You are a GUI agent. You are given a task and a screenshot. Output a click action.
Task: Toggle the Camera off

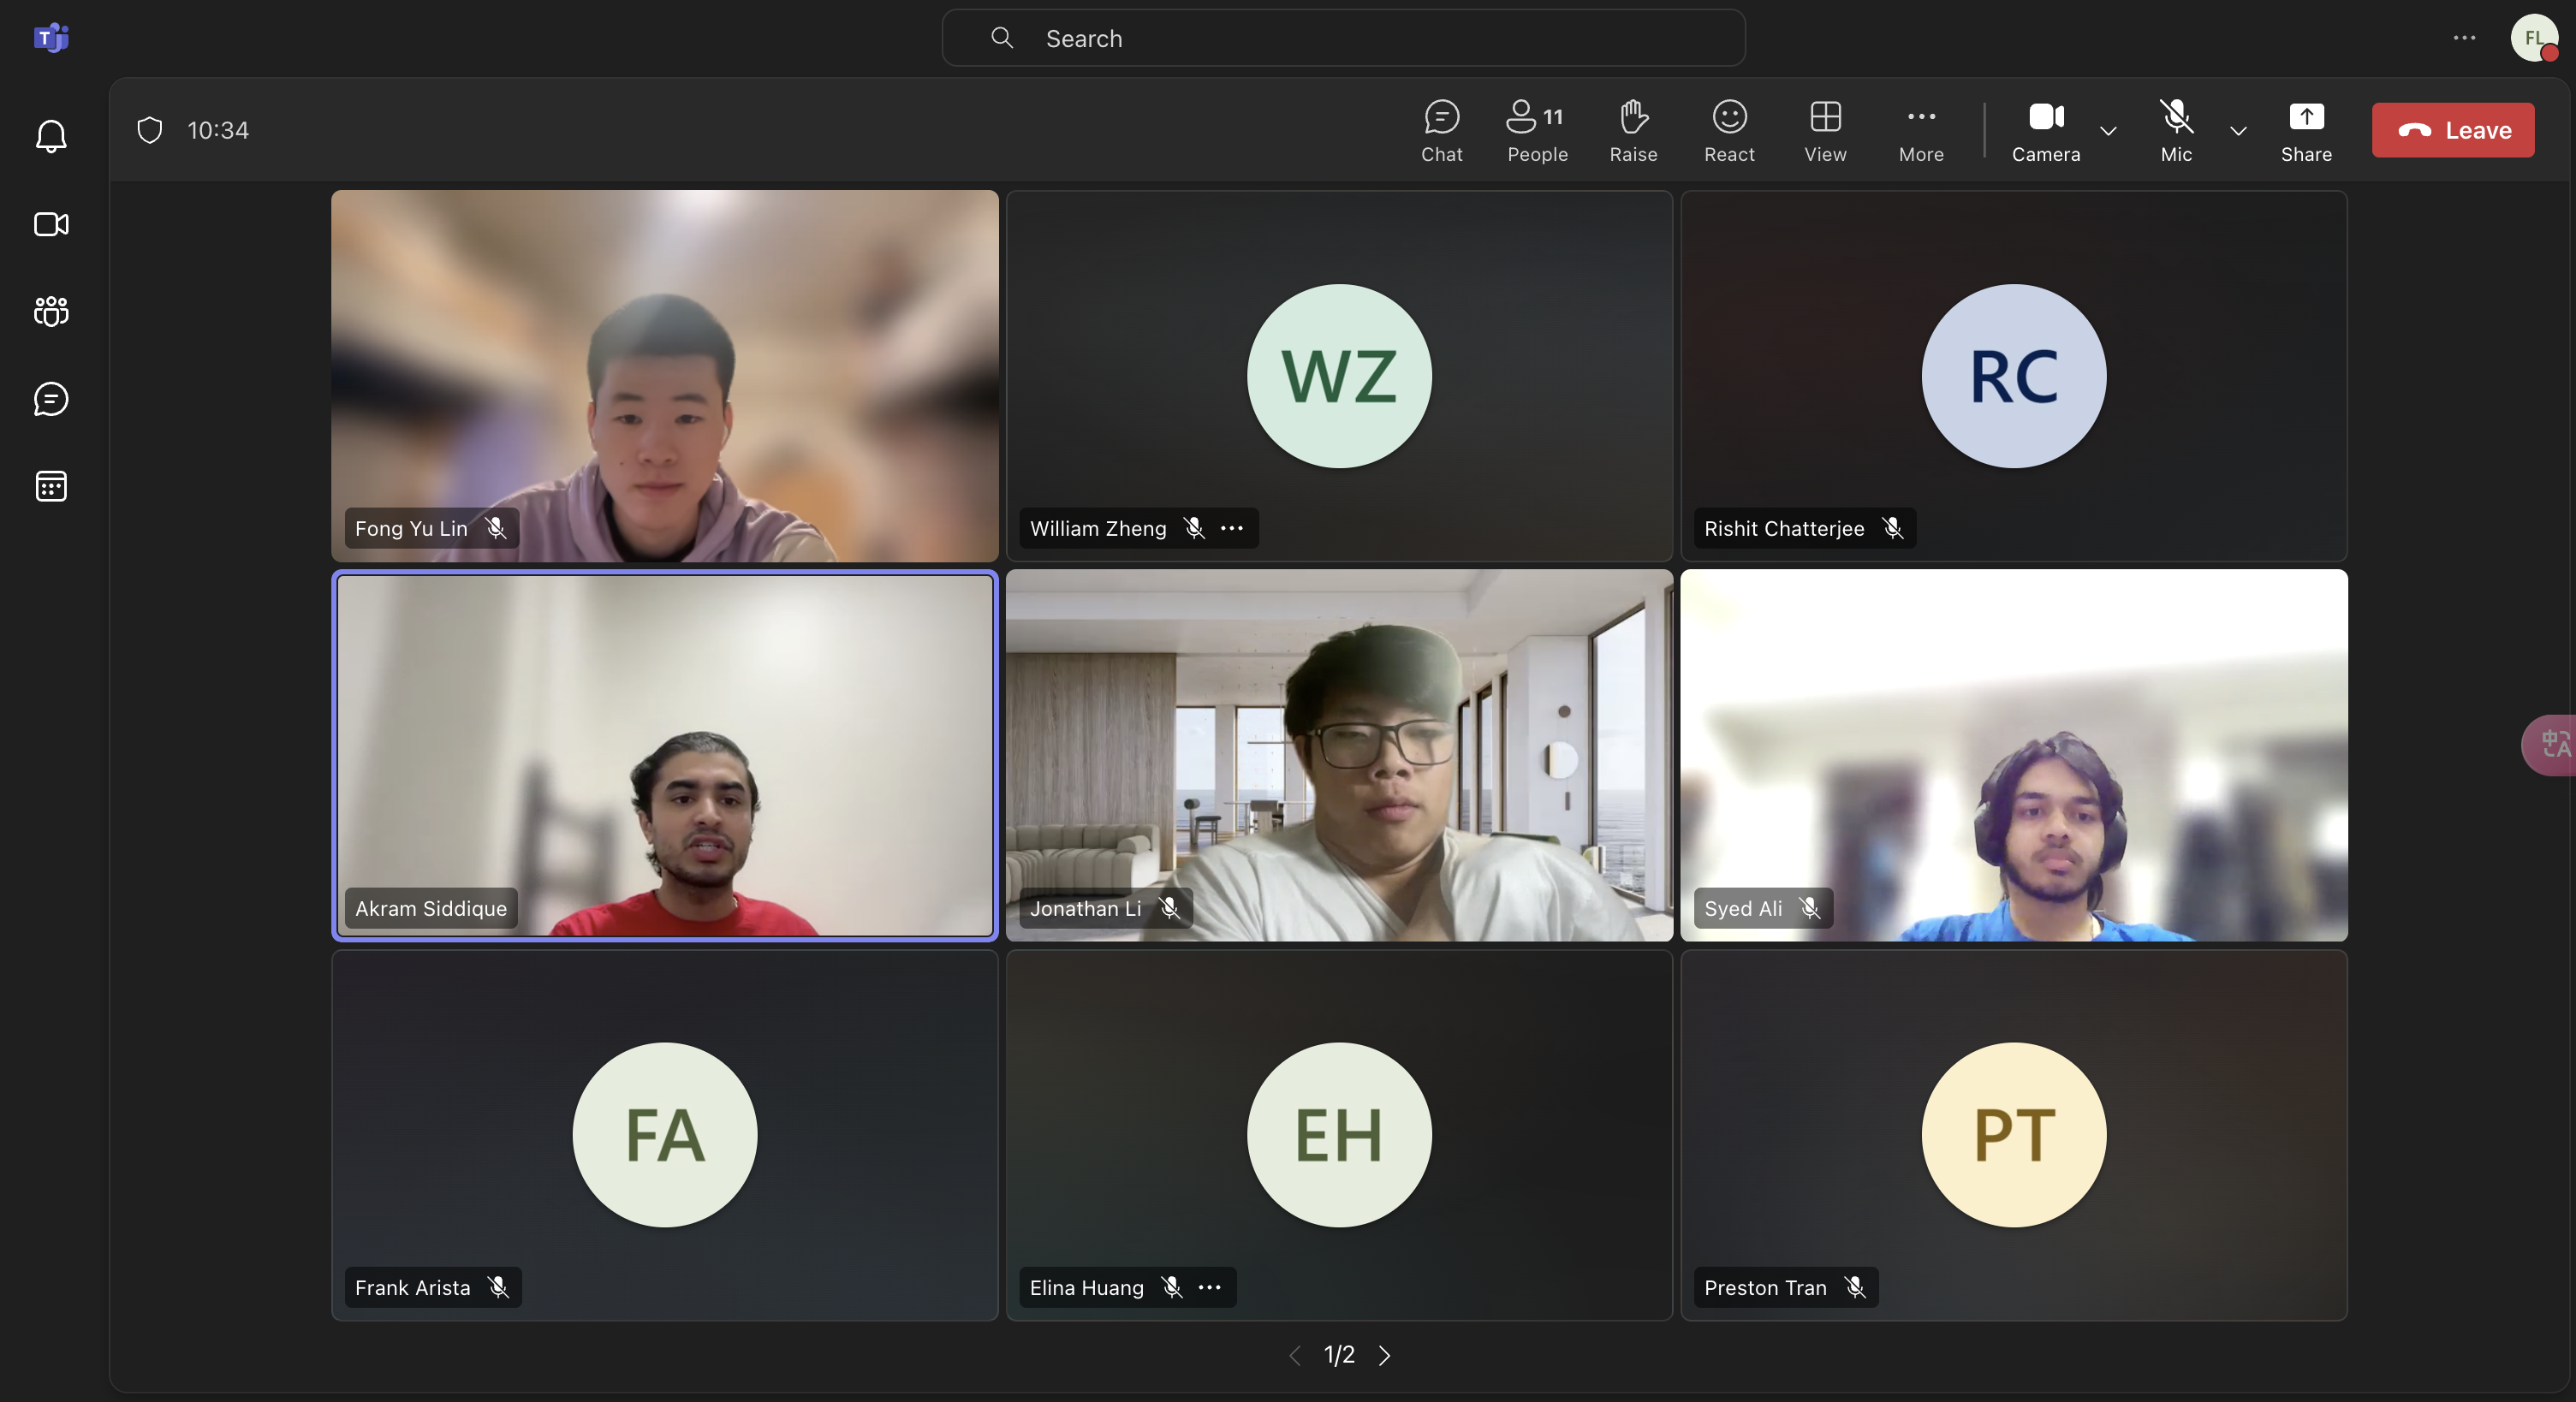click(x=2046, y=130)
